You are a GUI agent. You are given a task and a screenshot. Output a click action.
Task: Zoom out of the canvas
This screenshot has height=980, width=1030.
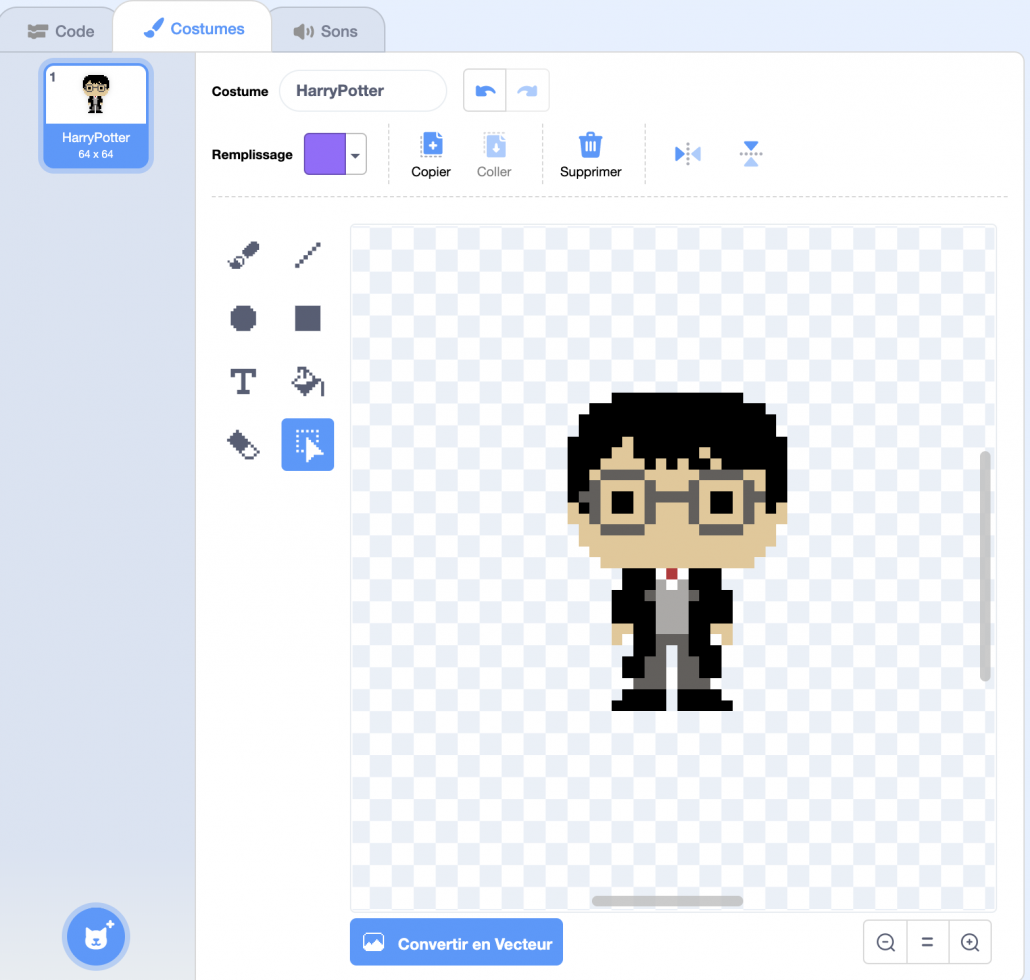885,942
